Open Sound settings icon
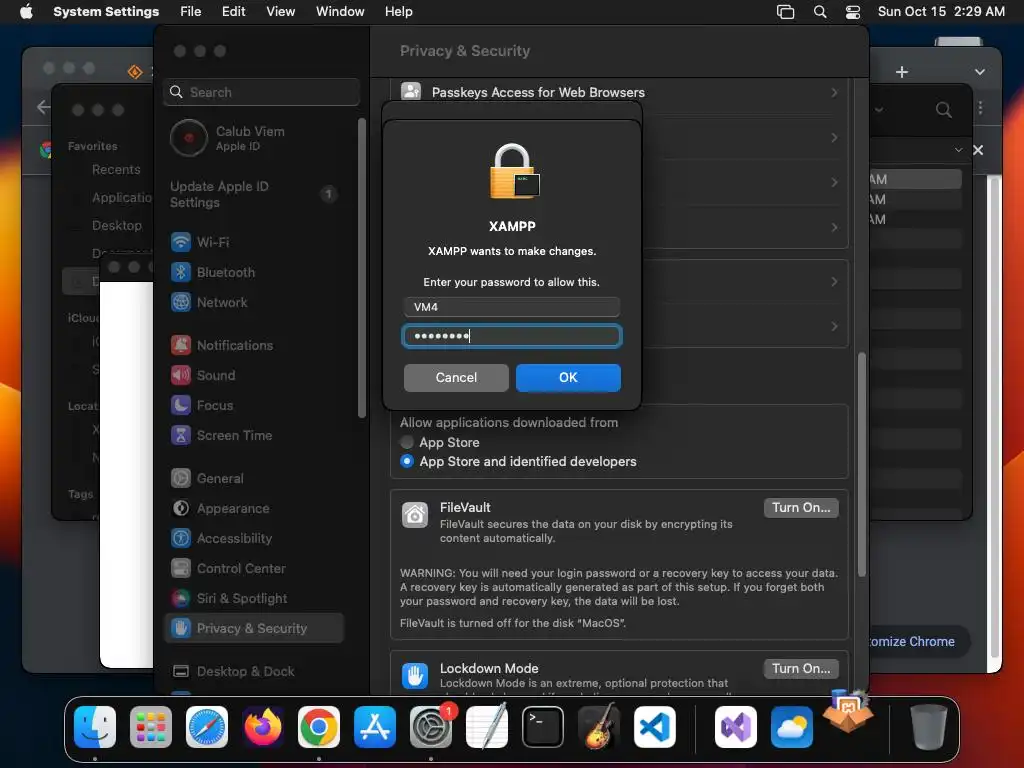1024x768 pixels. [x=181, y=375]
